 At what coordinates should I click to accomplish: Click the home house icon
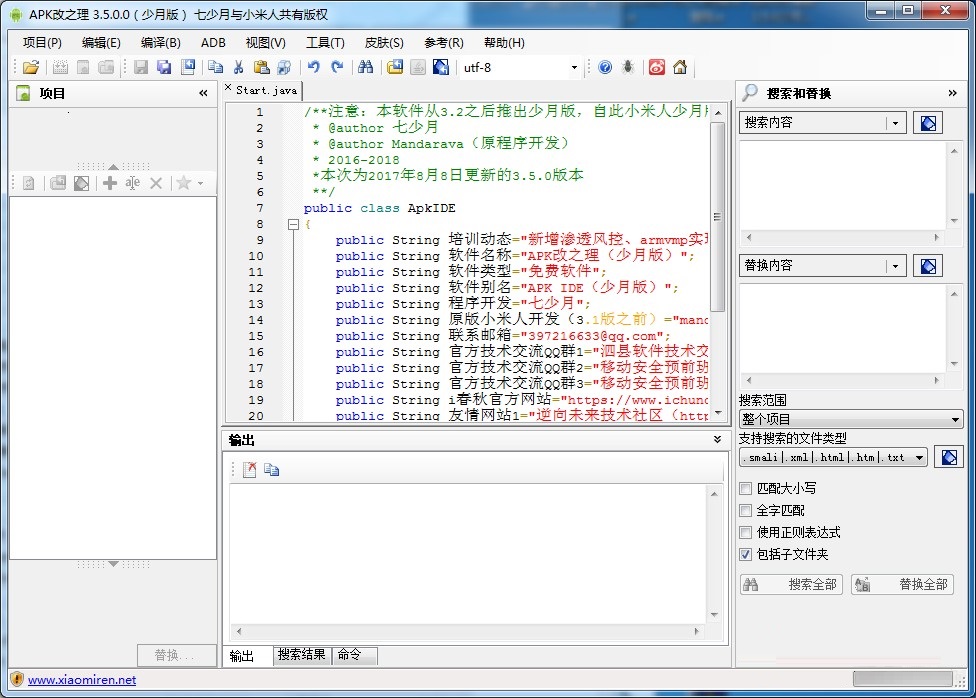pos(680,67)
